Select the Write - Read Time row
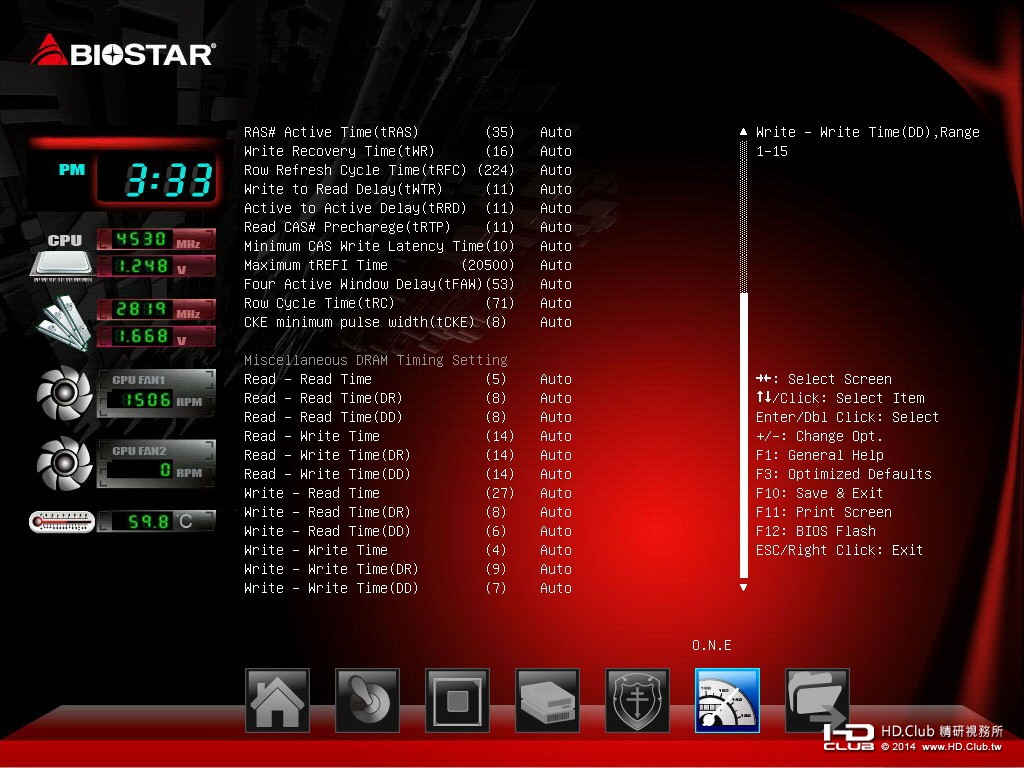Viewport: 1024px width, 768px height. click(408, 493)
